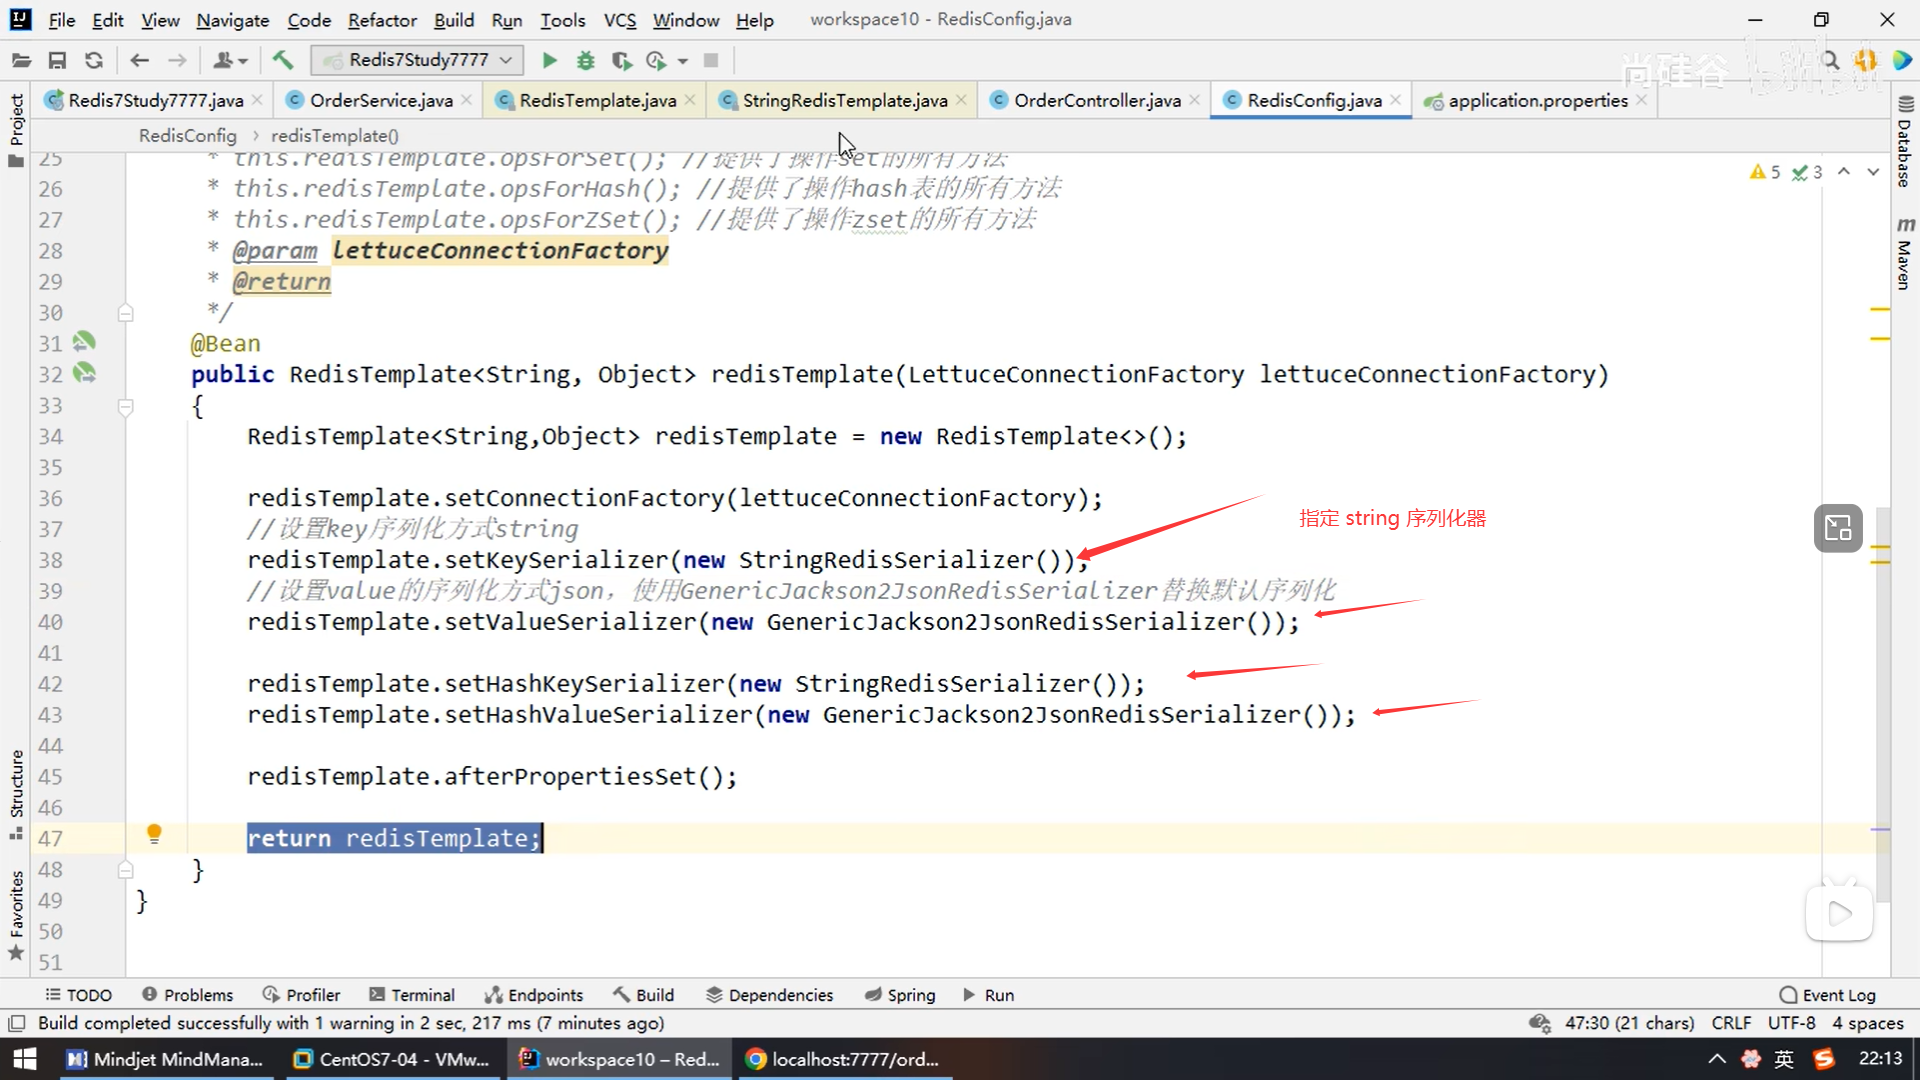Click the Synchronize refresh icon
Screen dimensions: 1920x1080
[x=94, y=61]
